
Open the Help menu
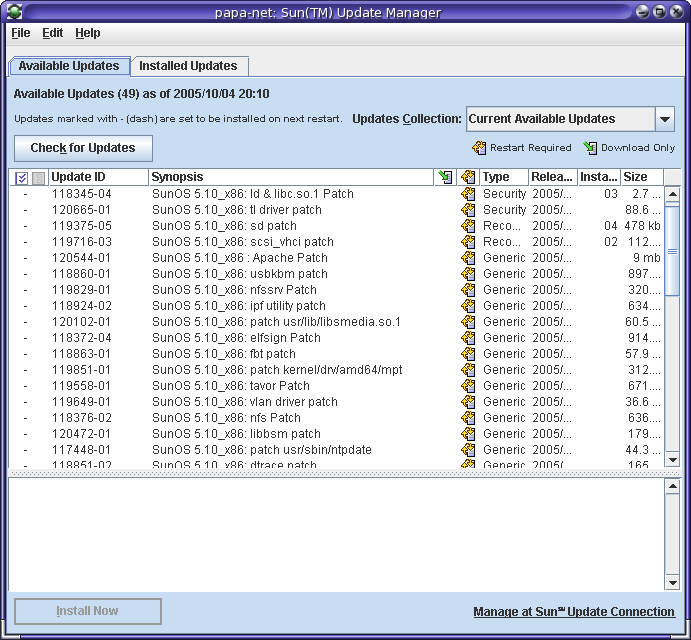[87, 33]
